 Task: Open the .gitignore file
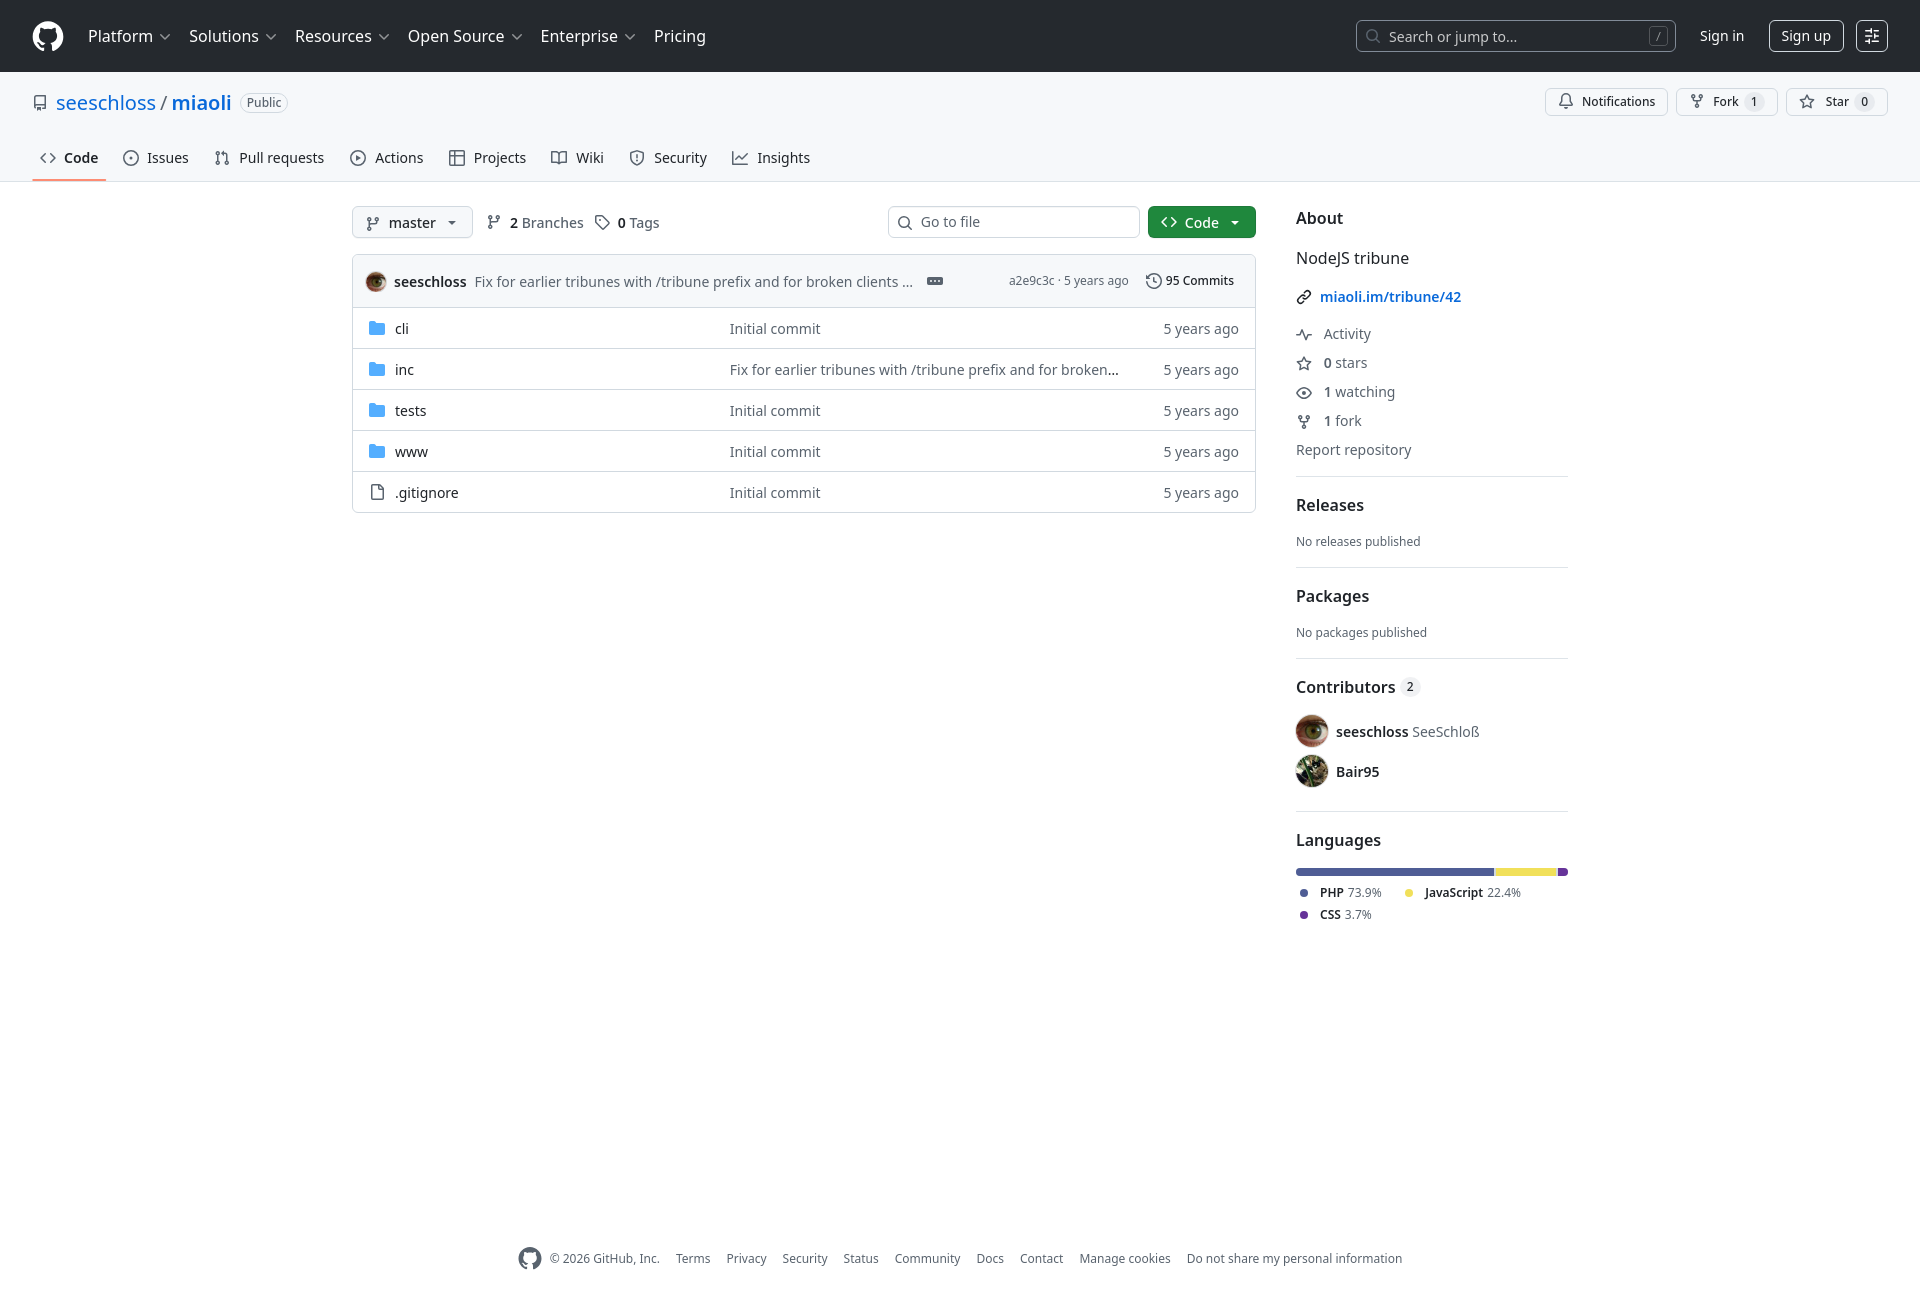427,493
